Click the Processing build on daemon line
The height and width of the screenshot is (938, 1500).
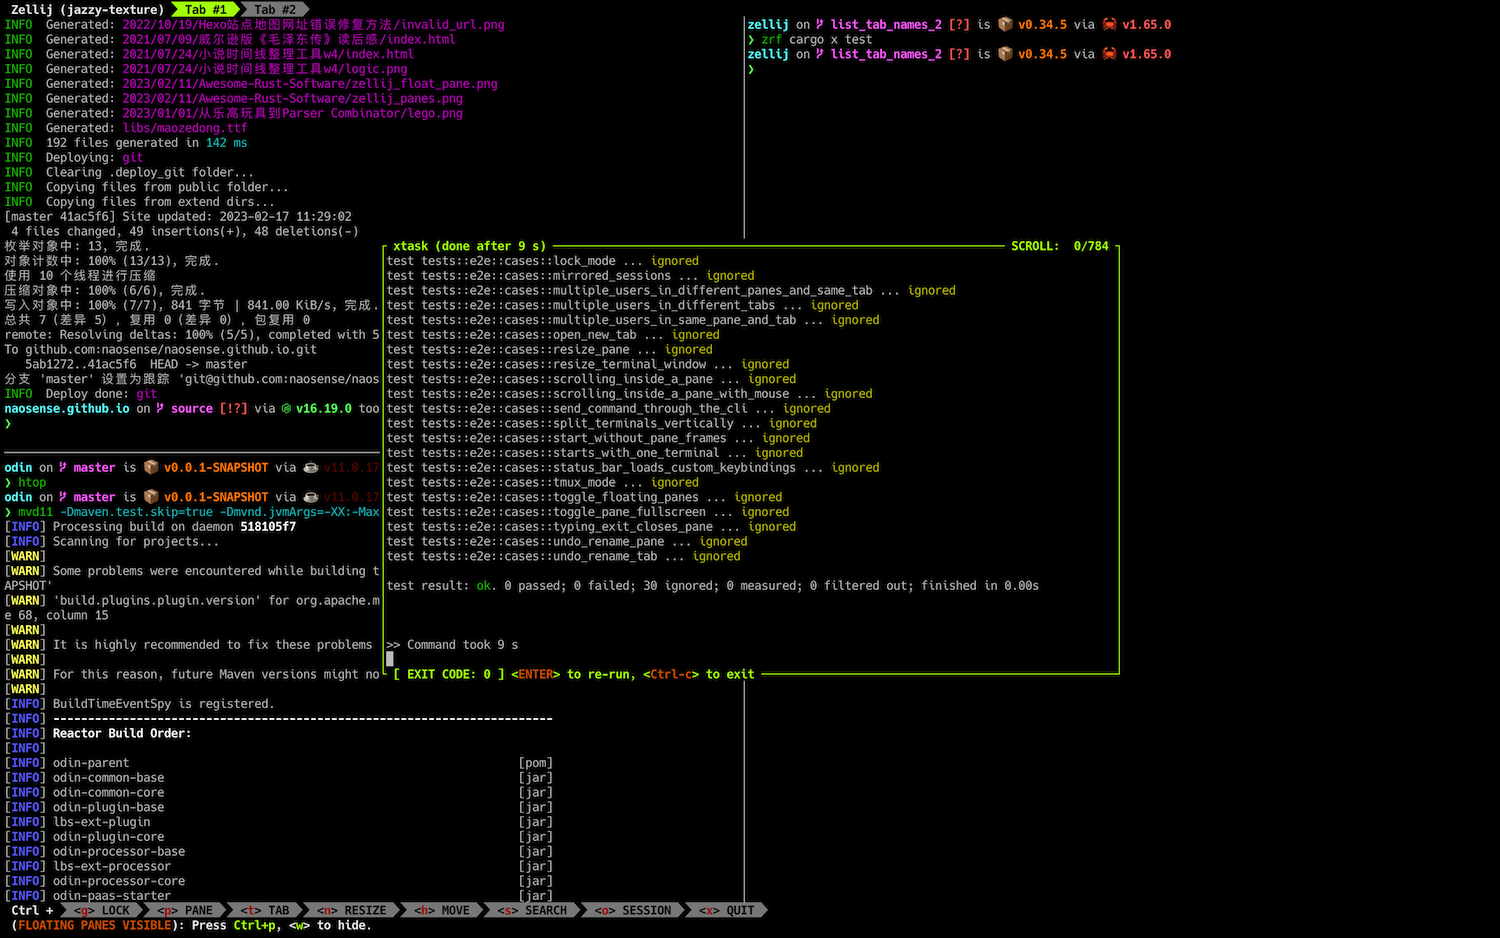tap(150, 527)
